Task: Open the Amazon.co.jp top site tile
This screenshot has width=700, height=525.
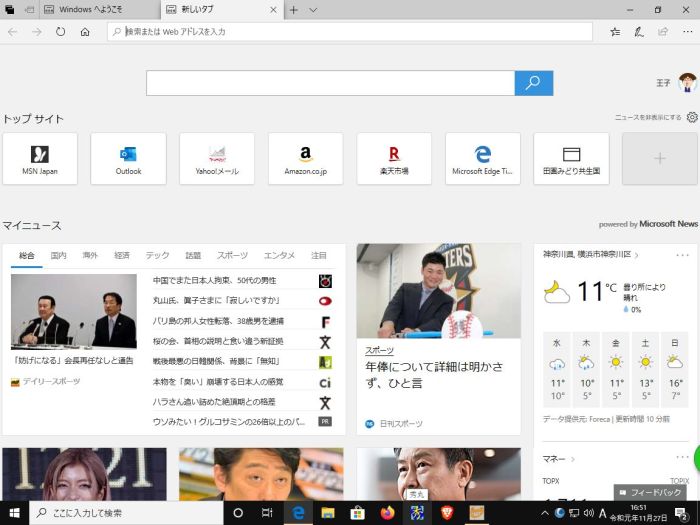Action: coord(305,158)
